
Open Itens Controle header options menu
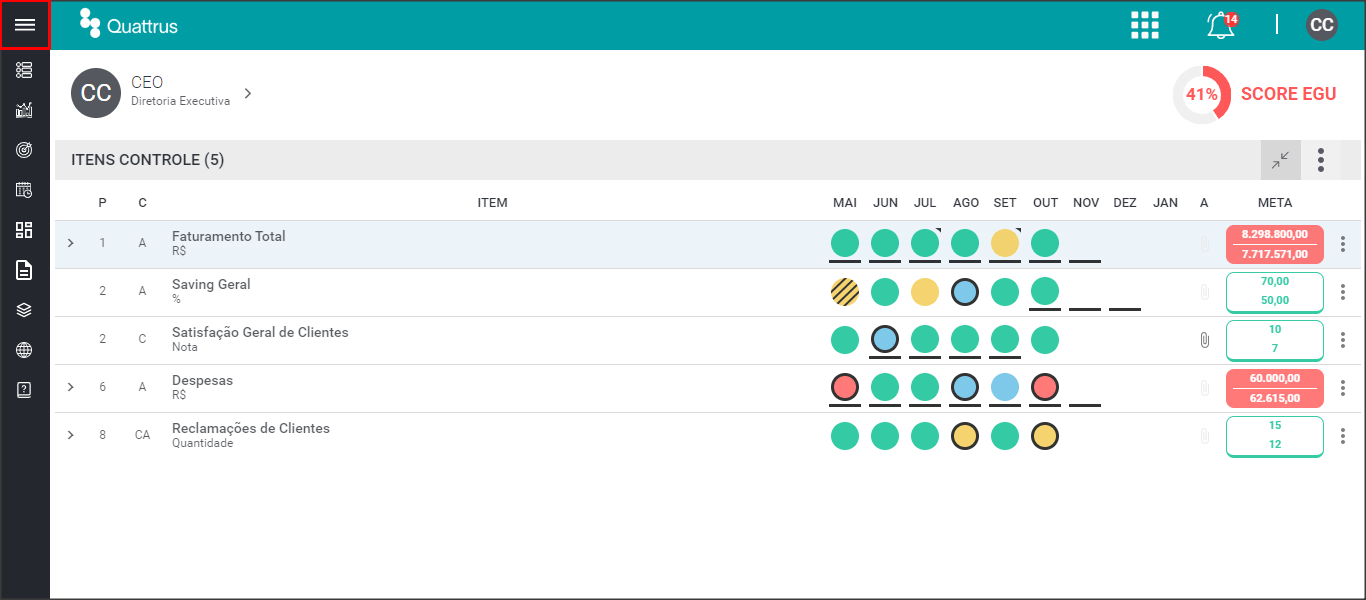pyautogui.click(x=1321, y=160)
